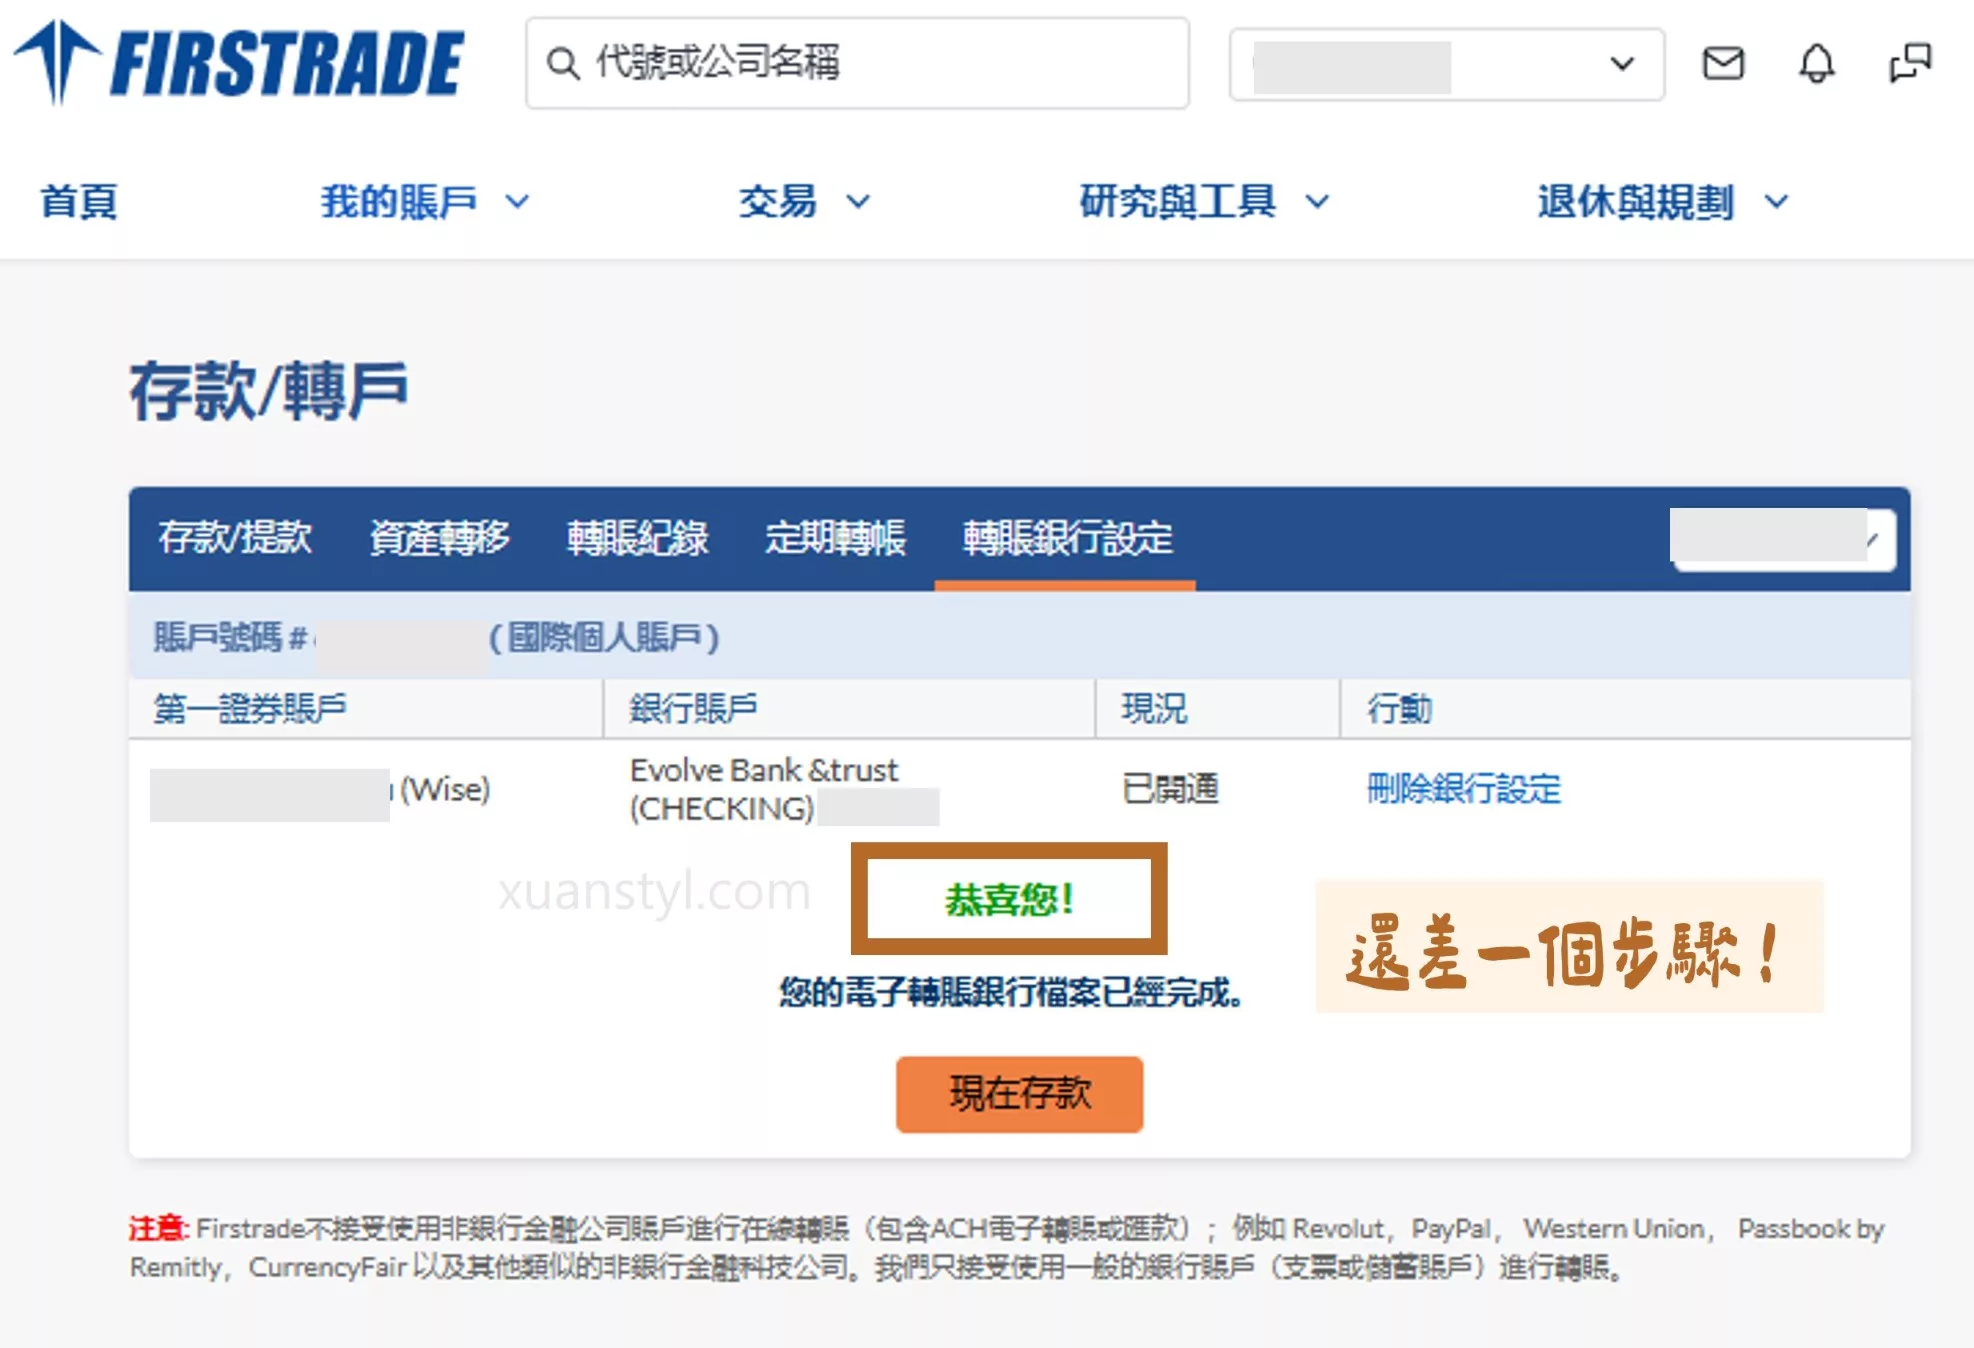Expand the 研究與工具 menu
This screenshot has width=1974, height=1348.
click(1204, 201)
